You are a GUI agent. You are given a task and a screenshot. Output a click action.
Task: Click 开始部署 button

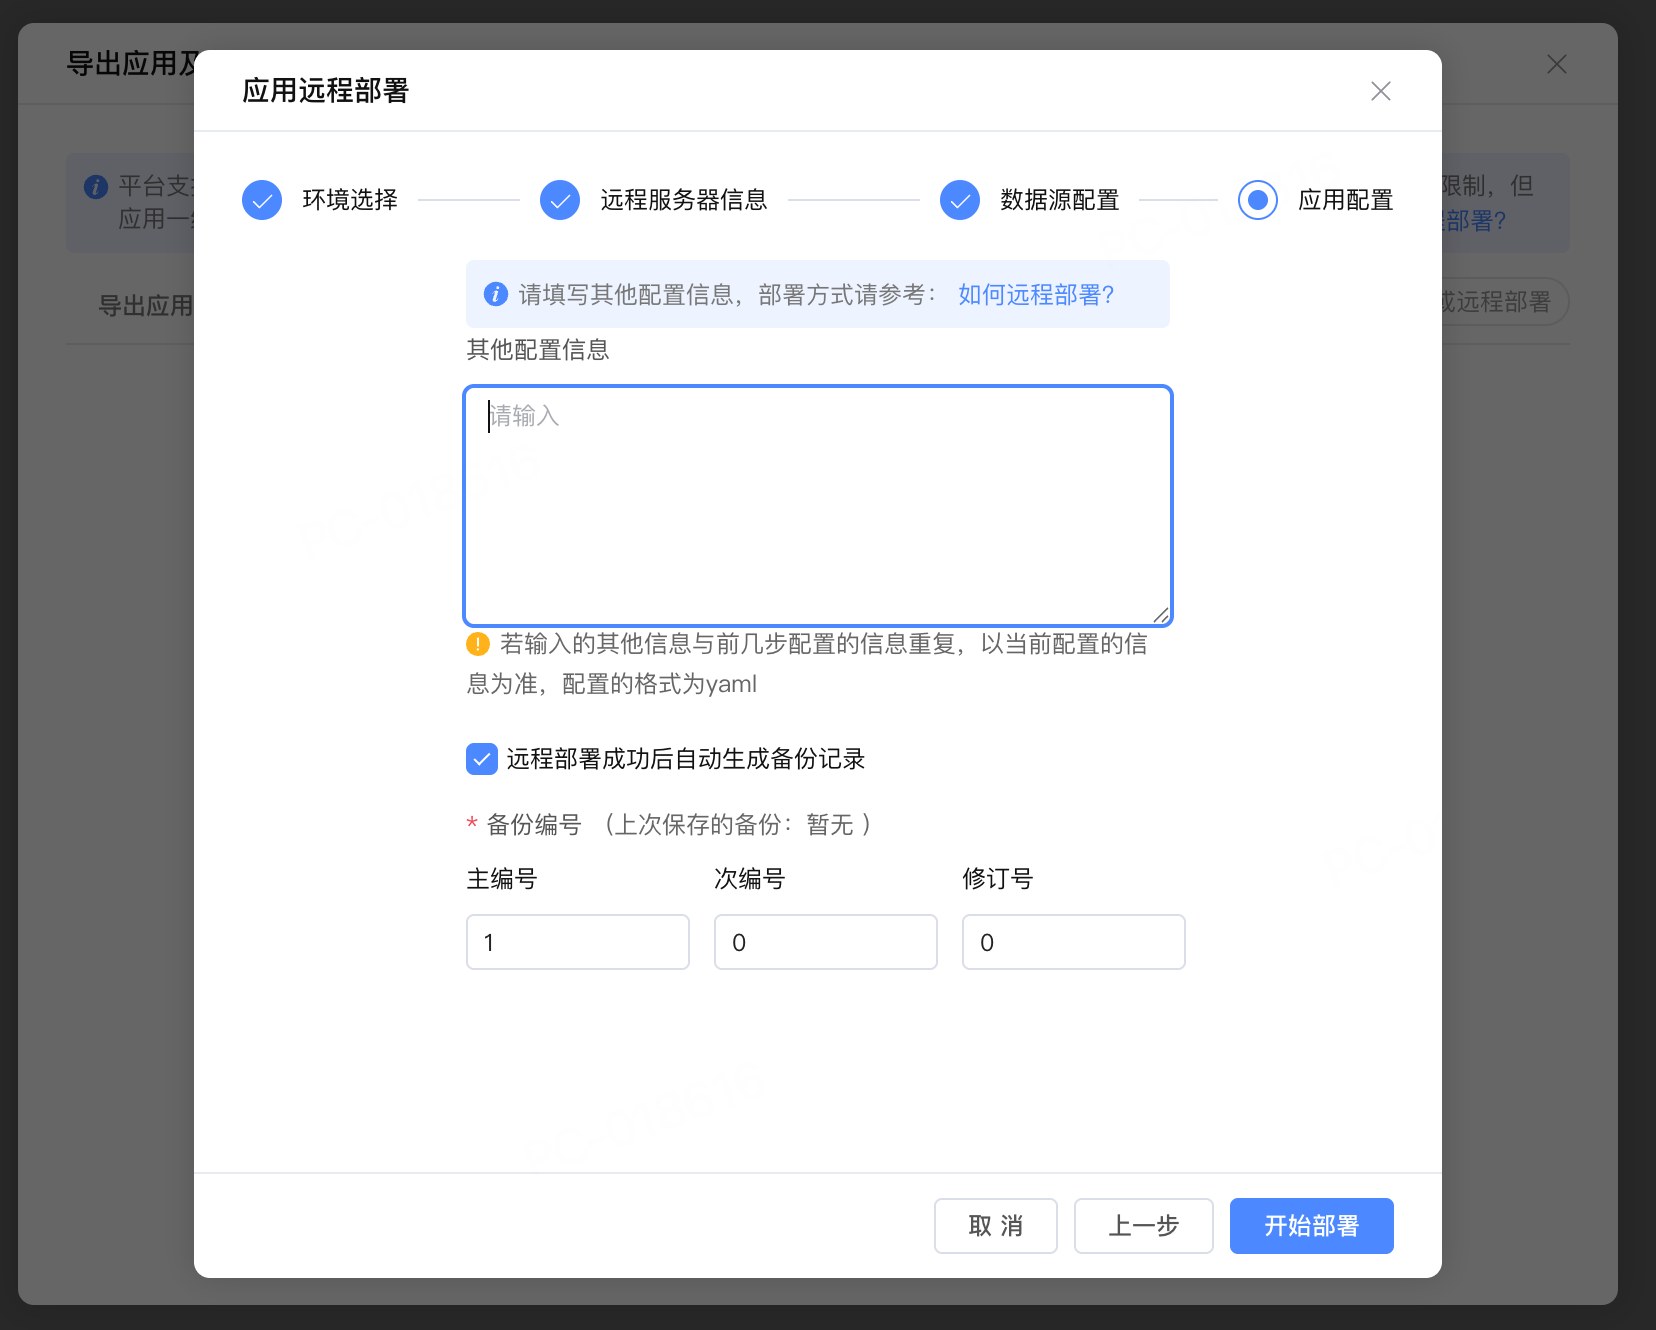(x=1312, y=1226)
